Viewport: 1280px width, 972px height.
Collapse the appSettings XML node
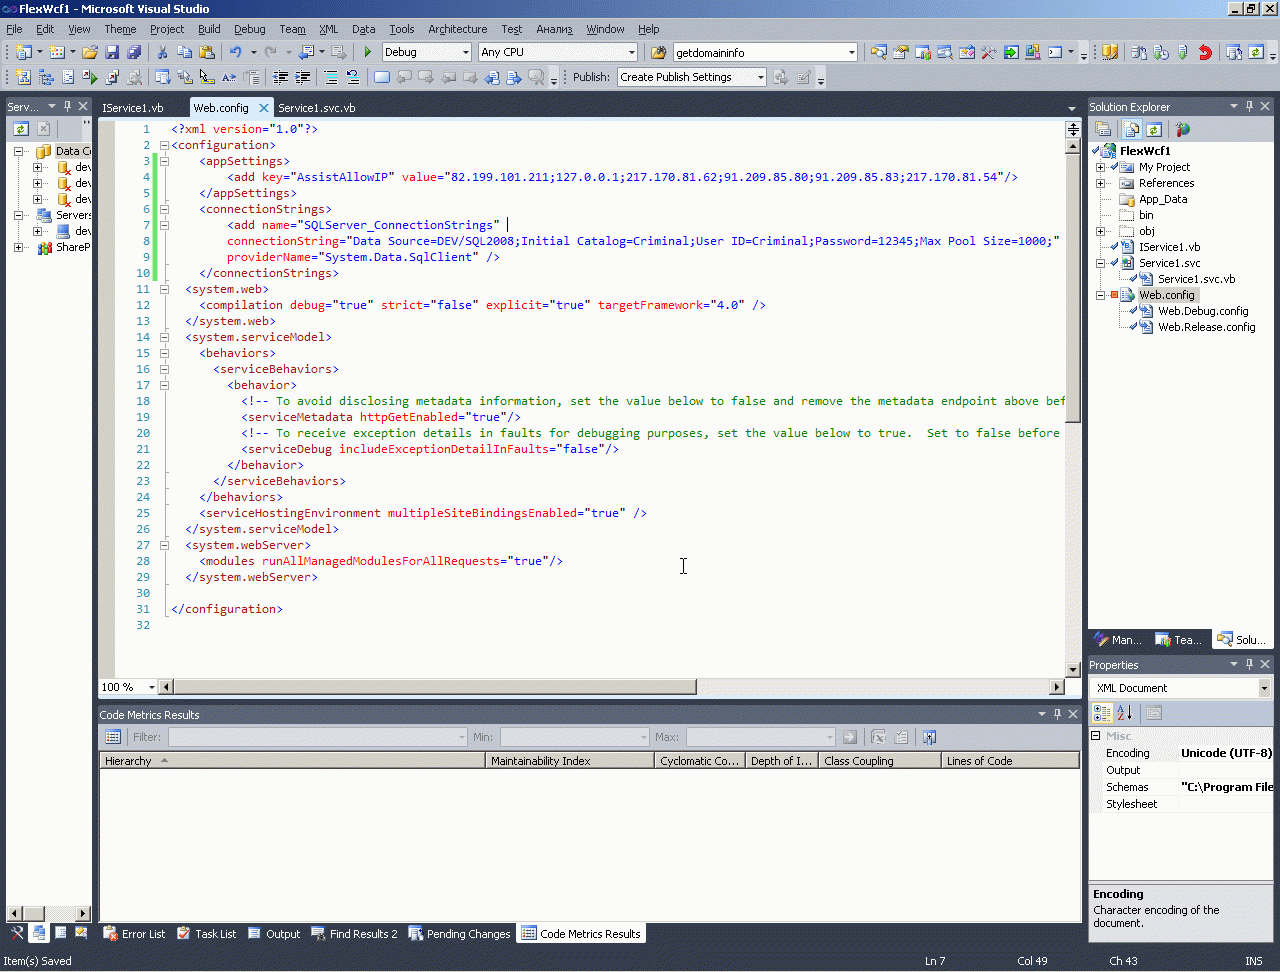[x=165, y=161]
